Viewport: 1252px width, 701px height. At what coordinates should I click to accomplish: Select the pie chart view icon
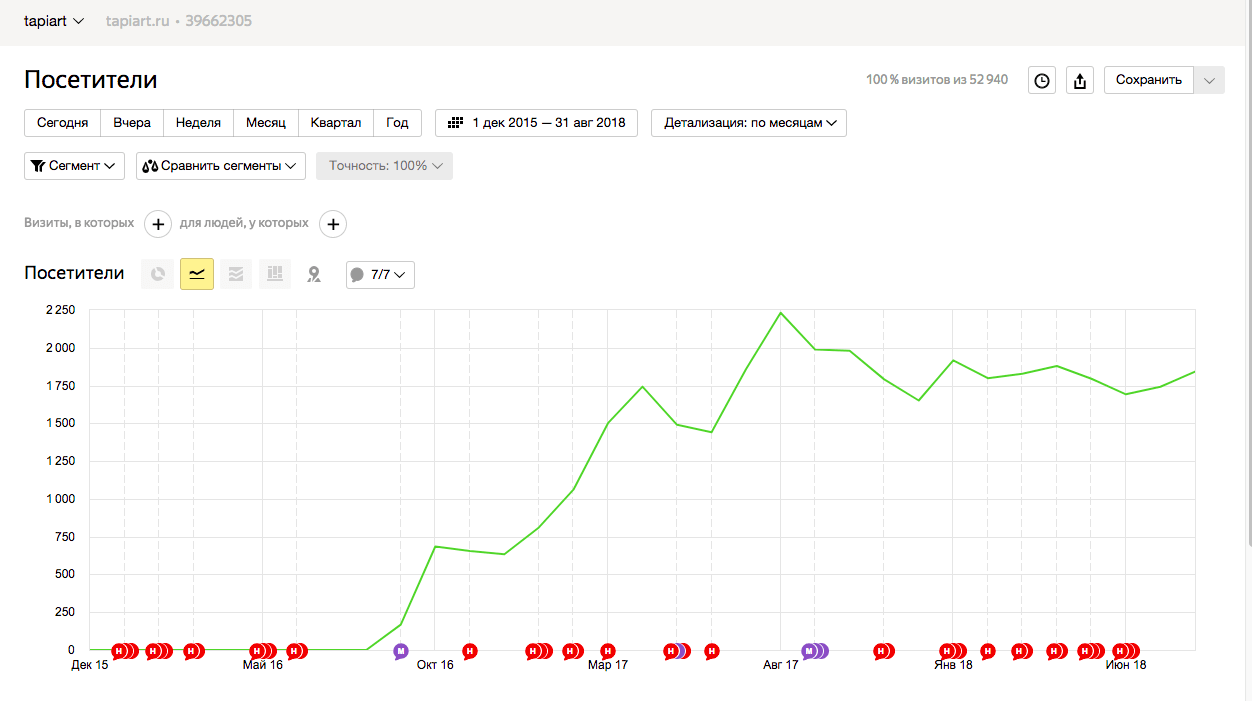pos(157,274)
